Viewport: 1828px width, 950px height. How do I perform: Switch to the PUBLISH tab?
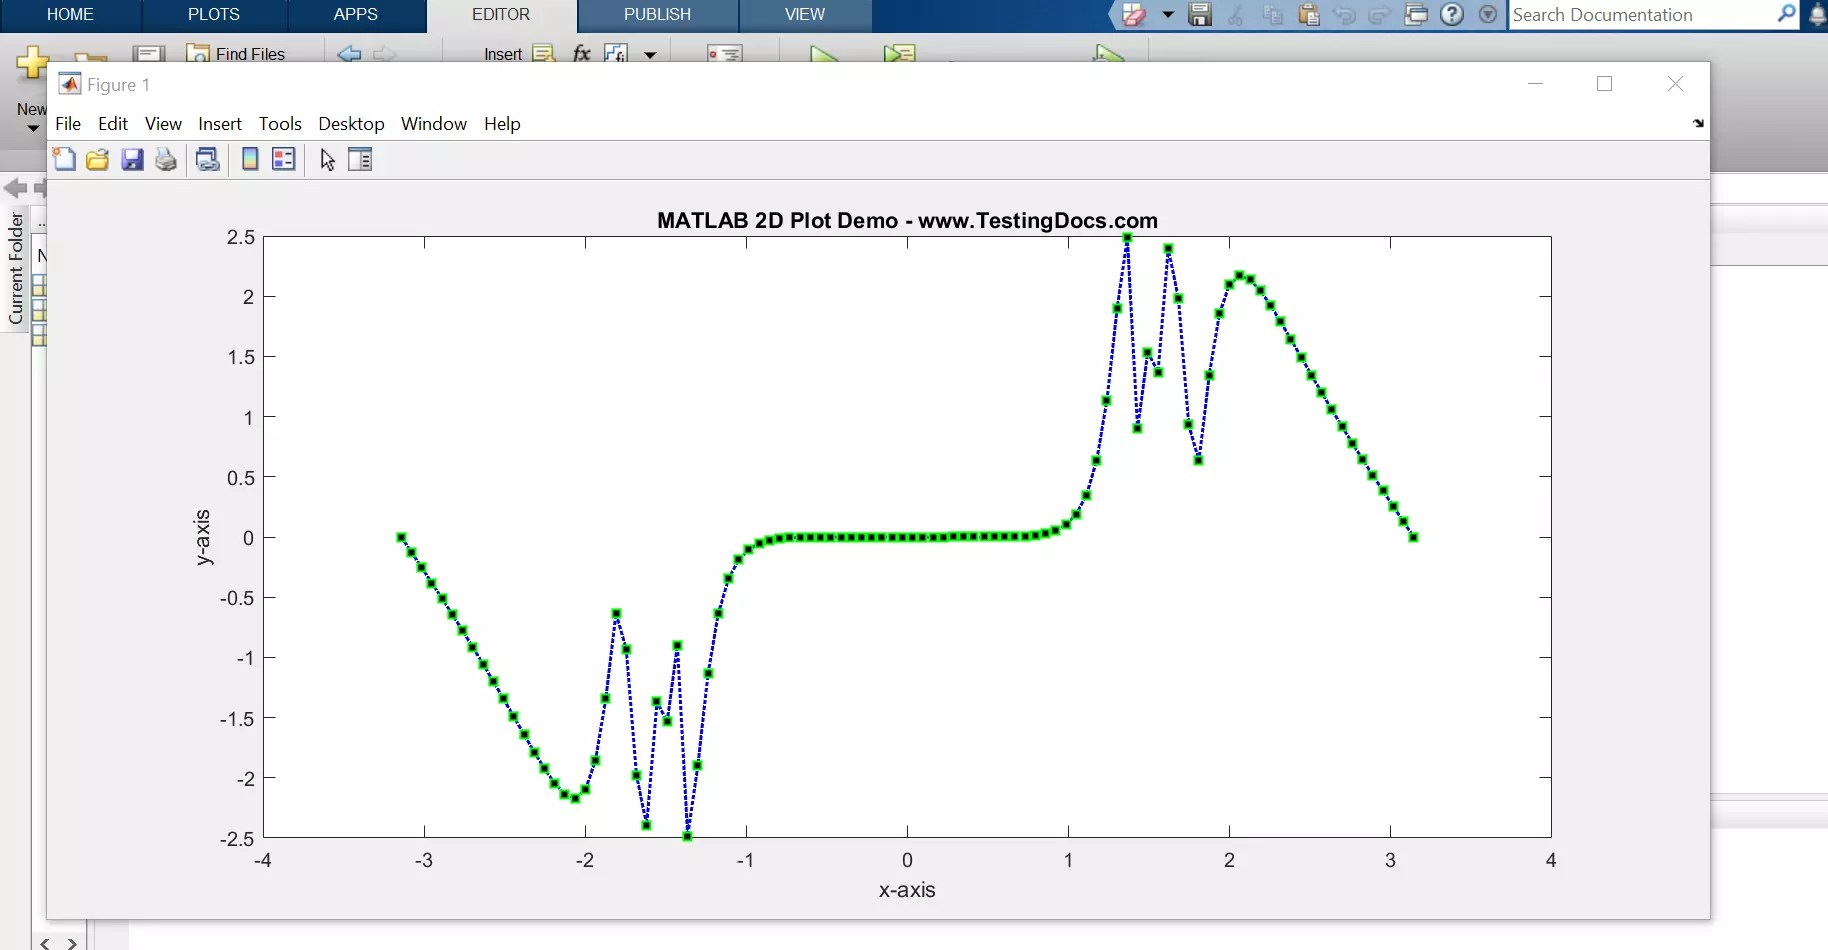(657, 15)
